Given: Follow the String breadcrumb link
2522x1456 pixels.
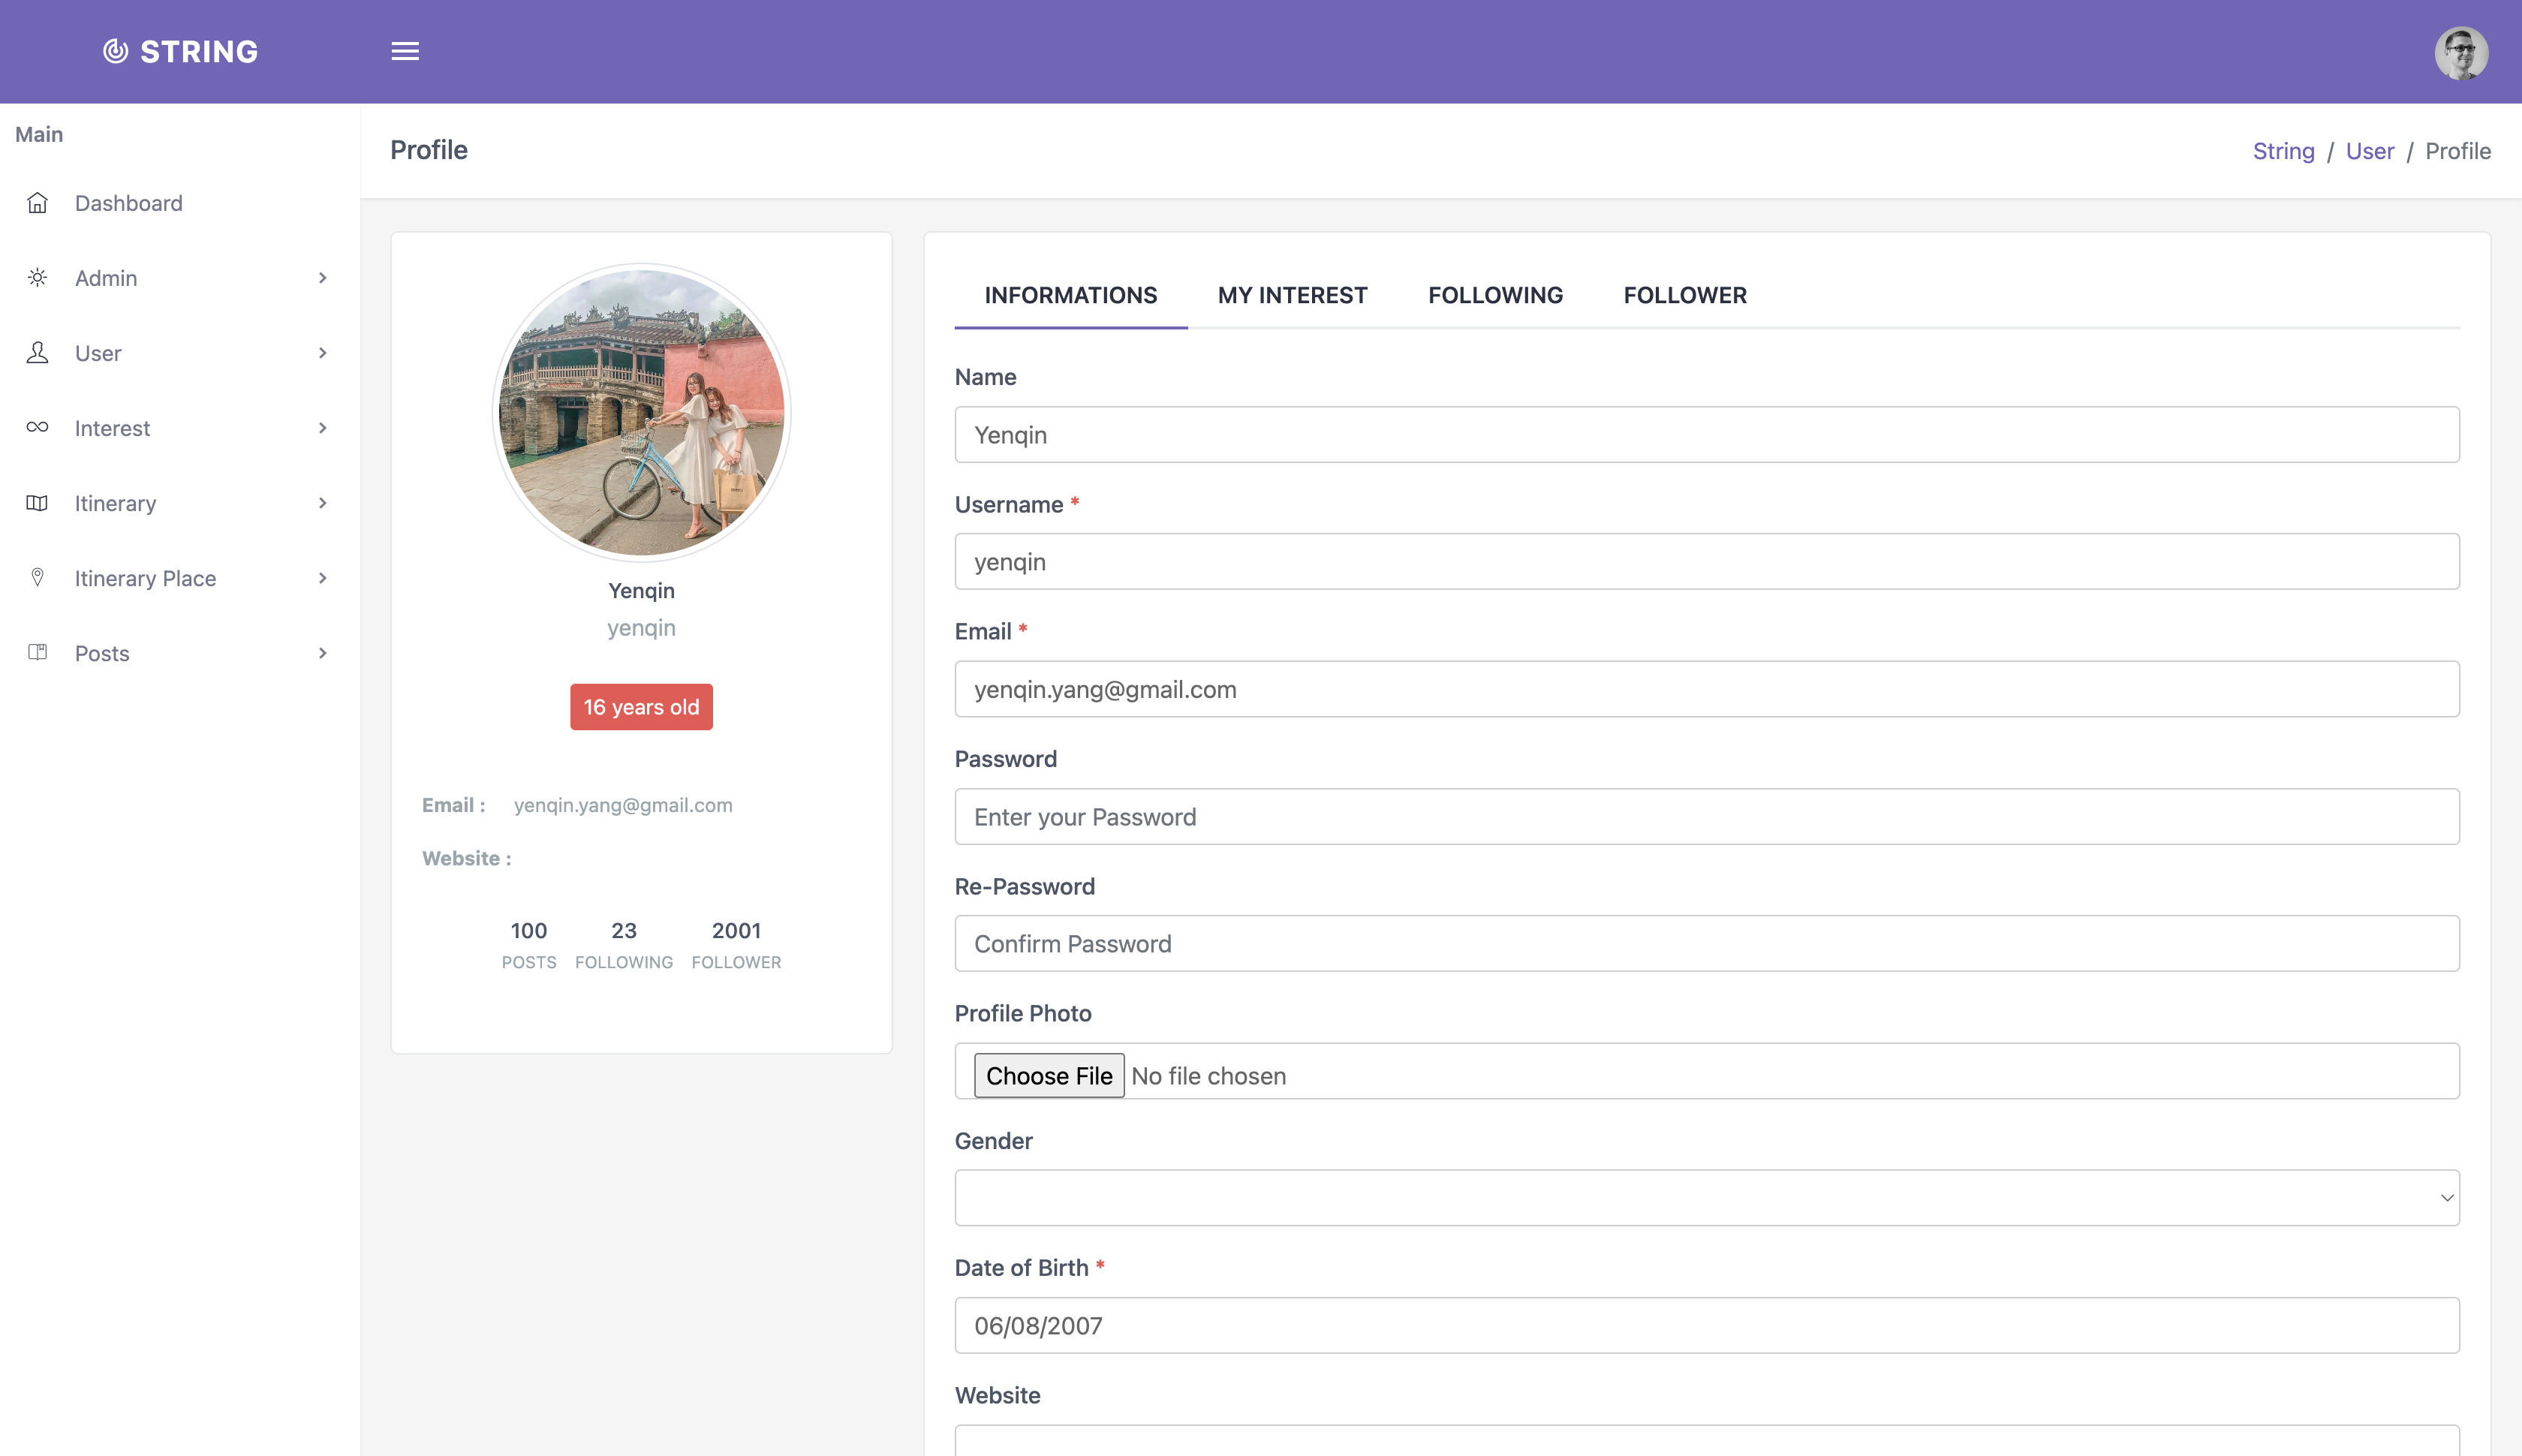Looking at the screenshot, I should point(2283,151).
